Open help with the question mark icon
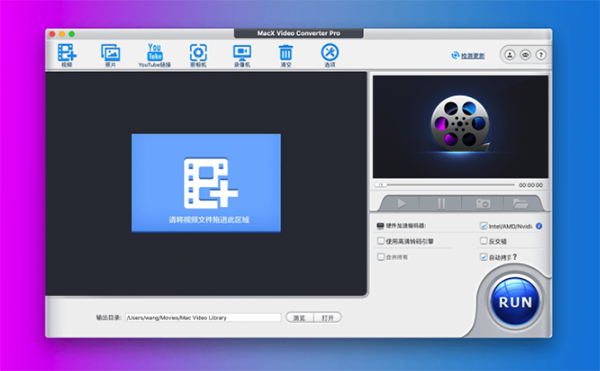 (541, 55)
